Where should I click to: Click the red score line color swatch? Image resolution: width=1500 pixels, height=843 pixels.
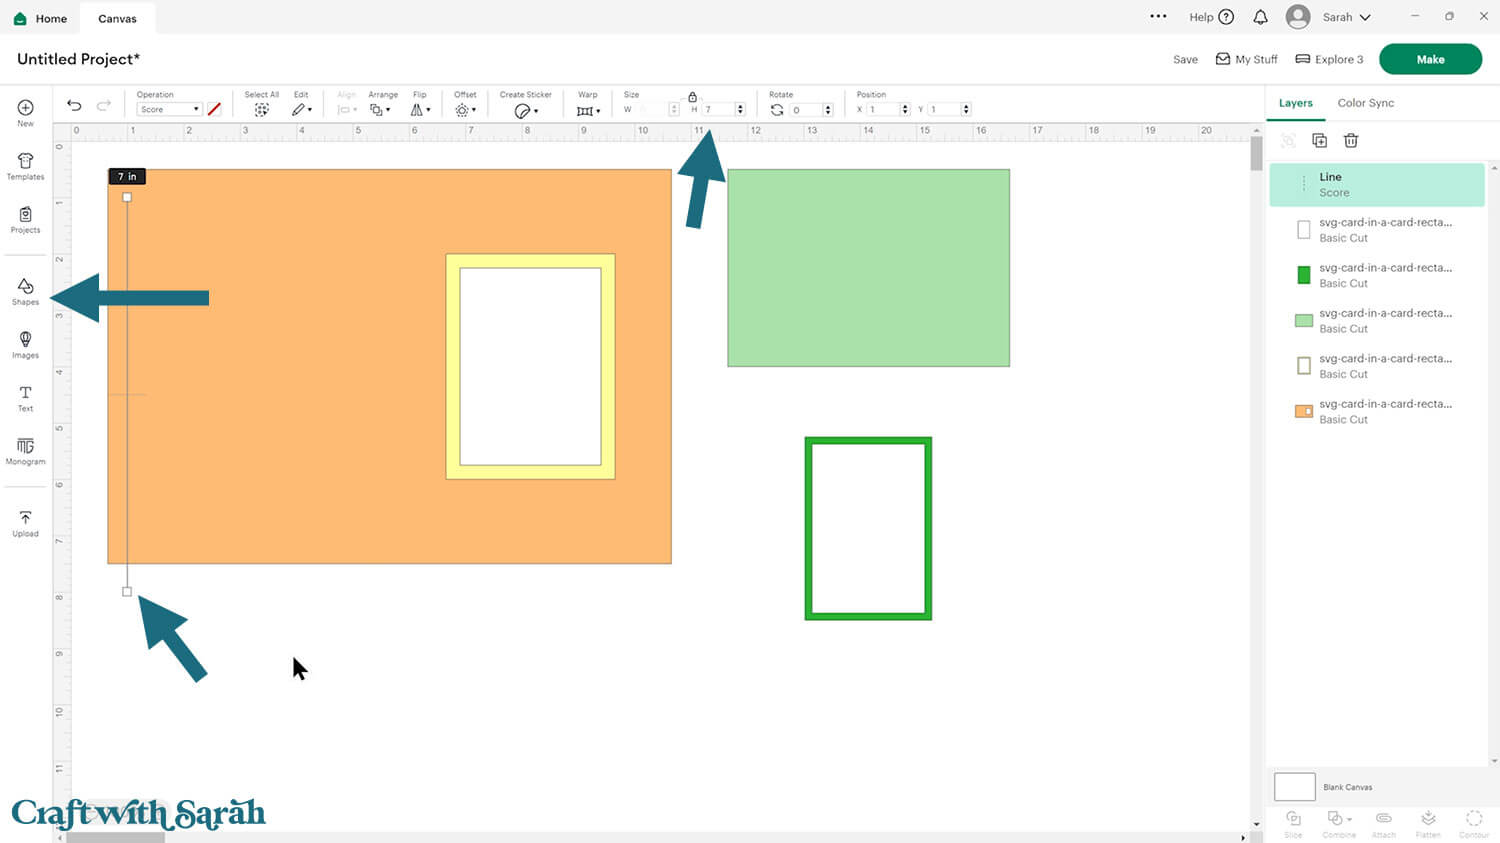(214, 109)
